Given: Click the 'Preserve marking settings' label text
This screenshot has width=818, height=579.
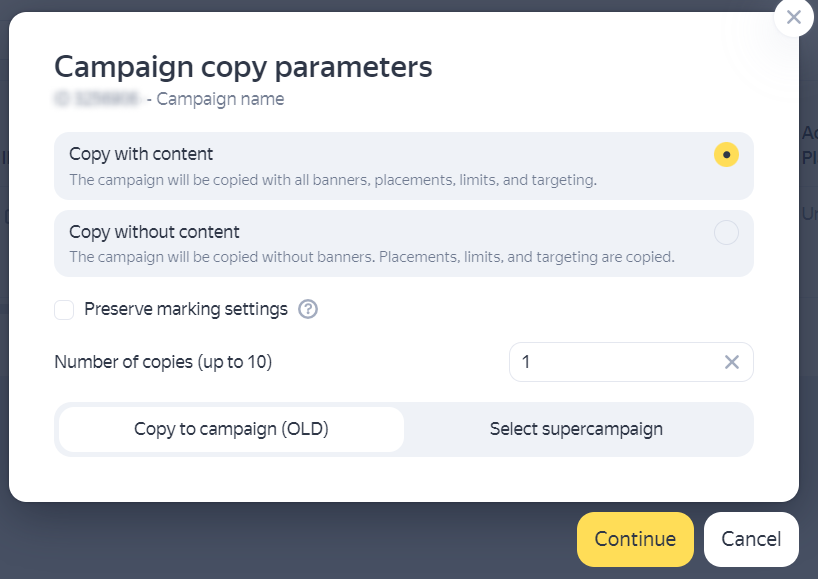Looking at the screenshot, I should click(x=186, y=310).
